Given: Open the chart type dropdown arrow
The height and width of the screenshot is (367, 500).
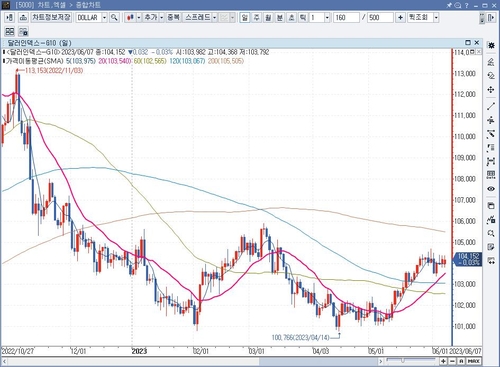Looking at the screenshot, I should pyautogui.click(x=139, y=18).
